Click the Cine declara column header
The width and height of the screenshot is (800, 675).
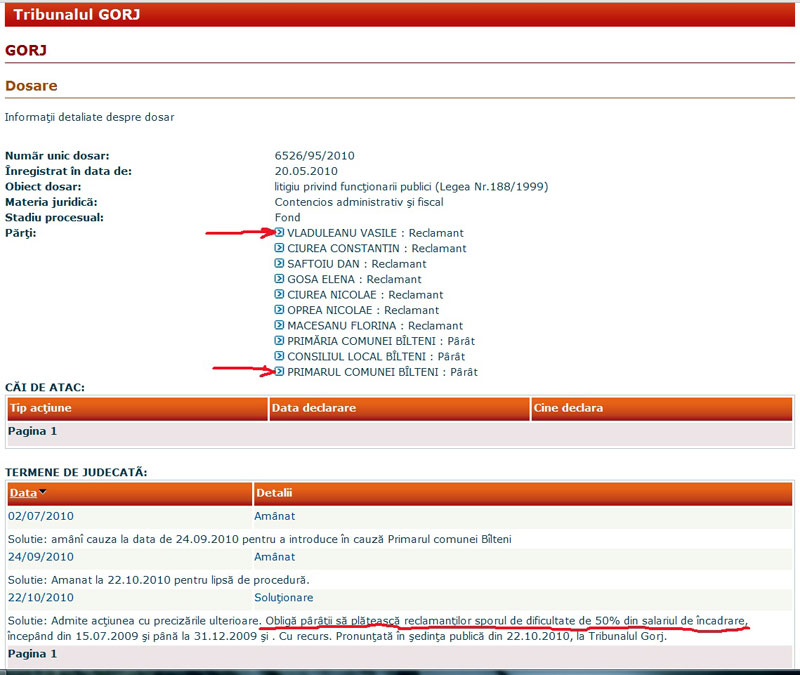point(662,408)
